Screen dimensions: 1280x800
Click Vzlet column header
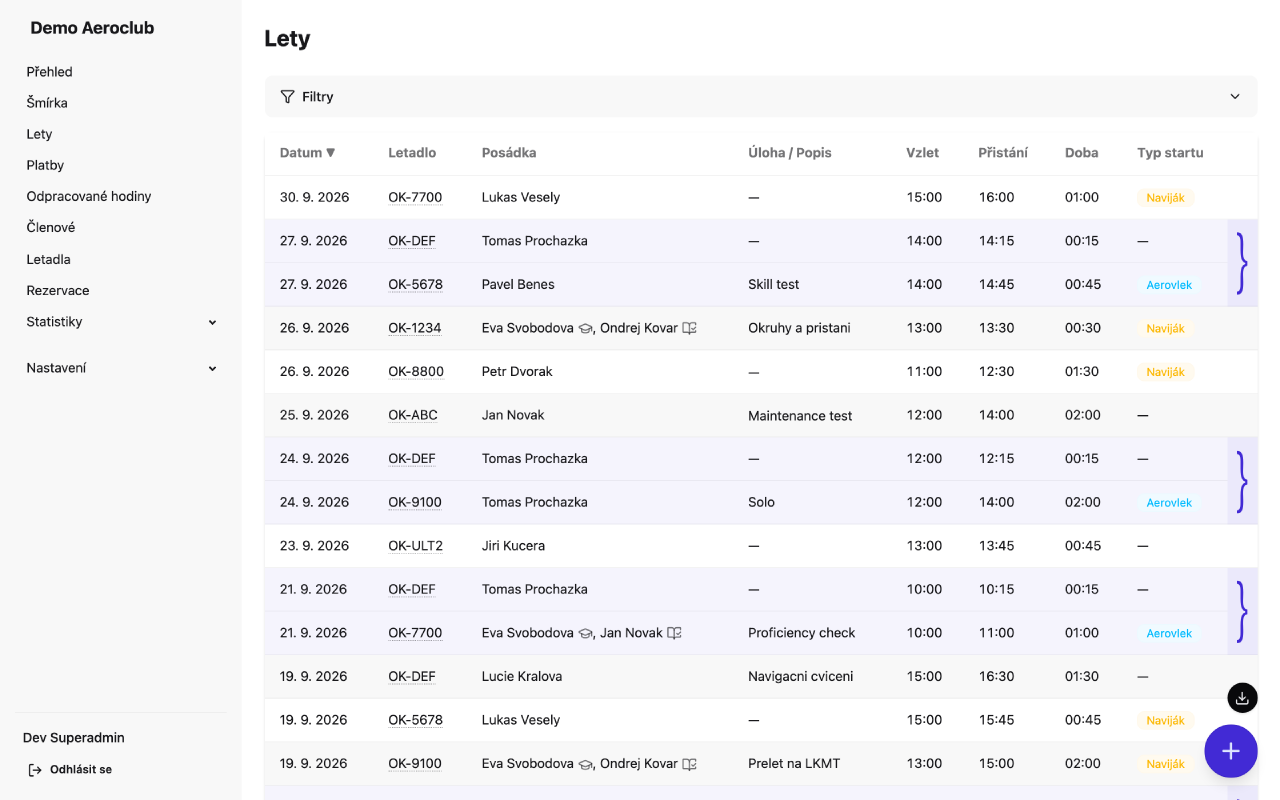[922, 153]
